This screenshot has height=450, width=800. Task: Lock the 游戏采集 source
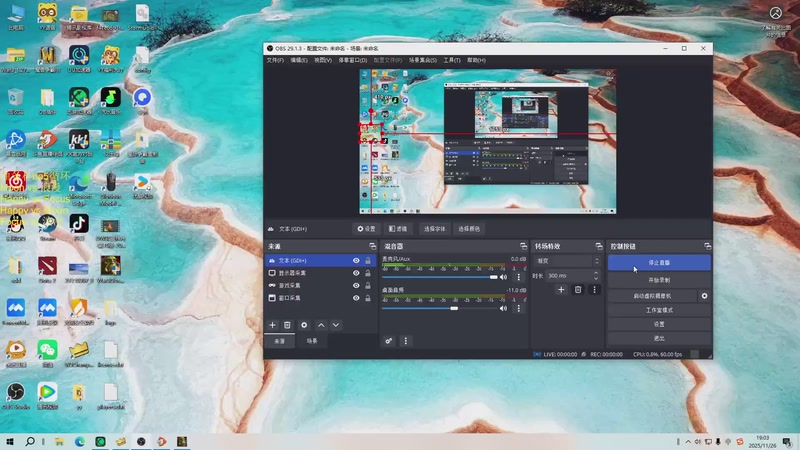click(x=368, y=285)
